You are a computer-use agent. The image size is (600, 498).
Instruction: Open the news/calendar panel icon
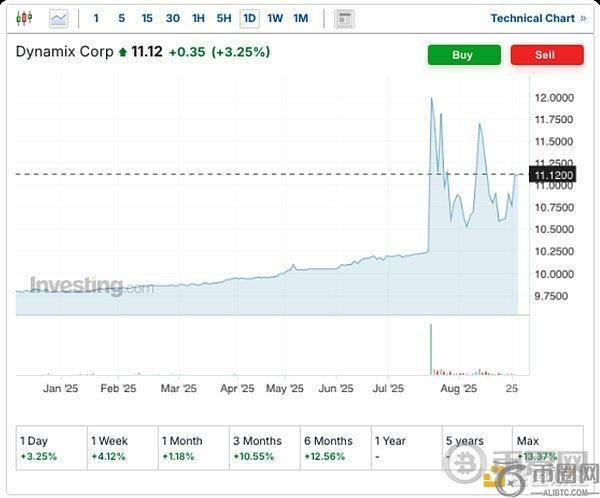[344, 18]
